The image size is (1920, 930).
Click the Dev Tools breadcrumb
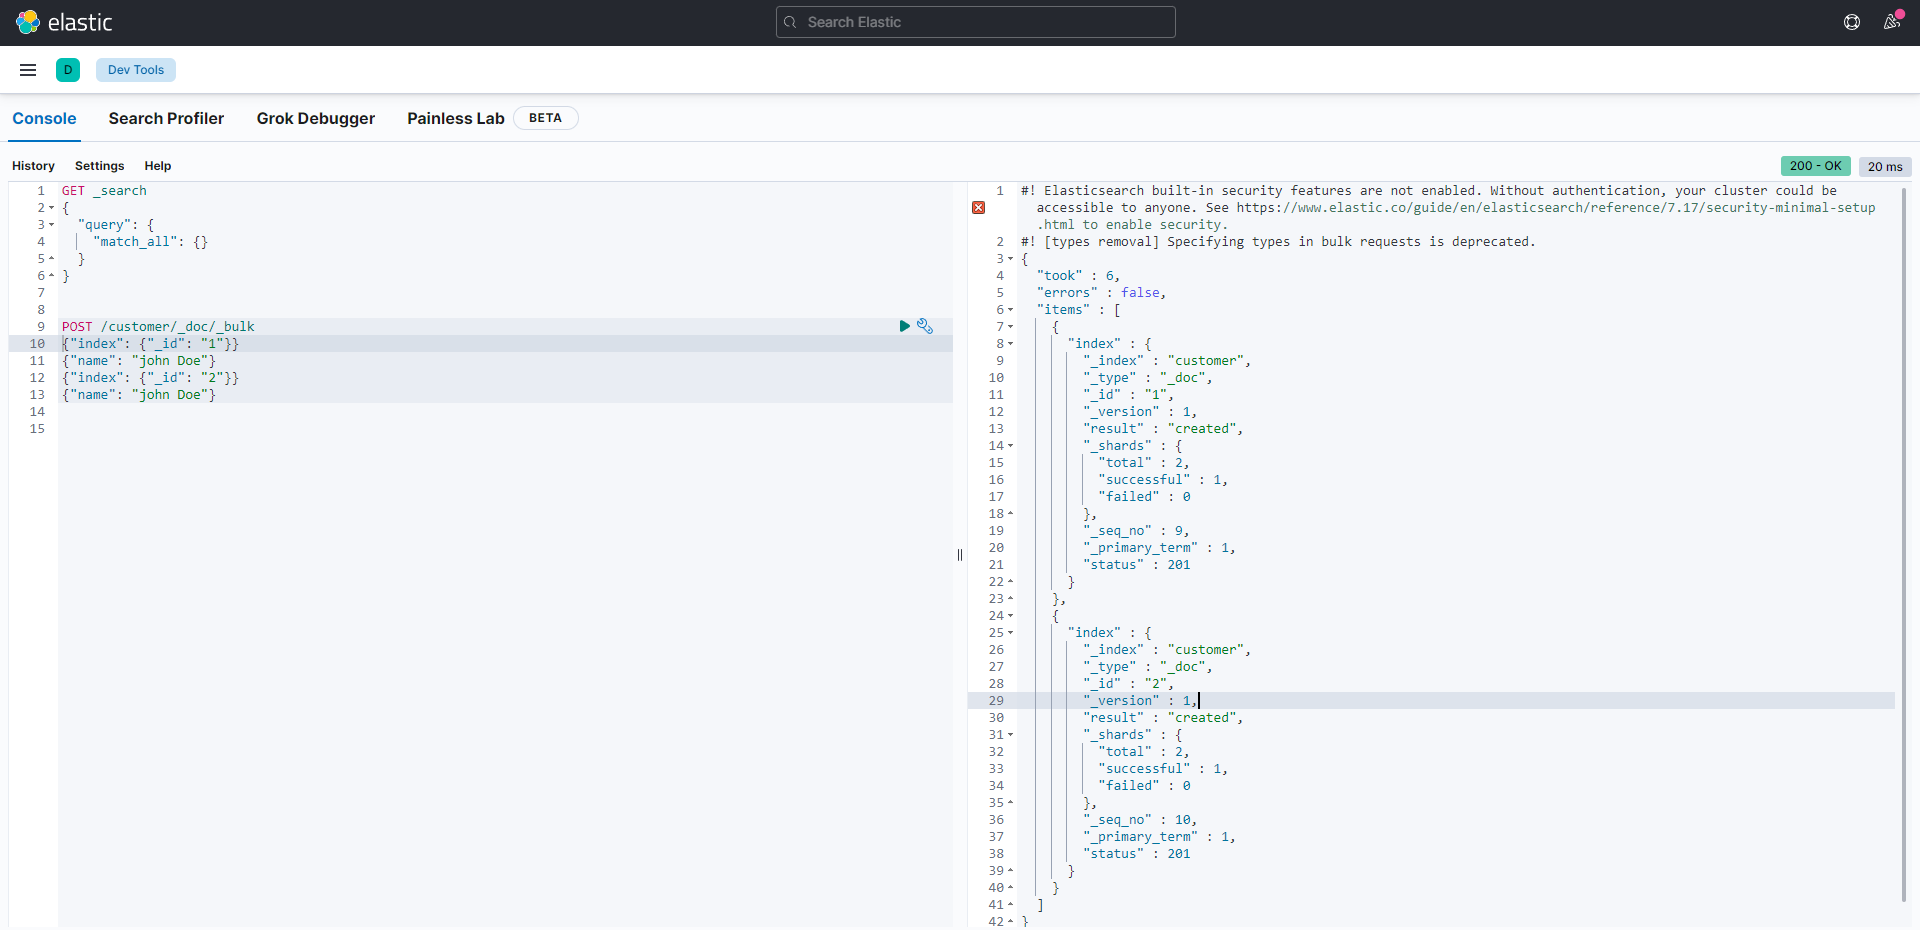(x=136, y=70)
